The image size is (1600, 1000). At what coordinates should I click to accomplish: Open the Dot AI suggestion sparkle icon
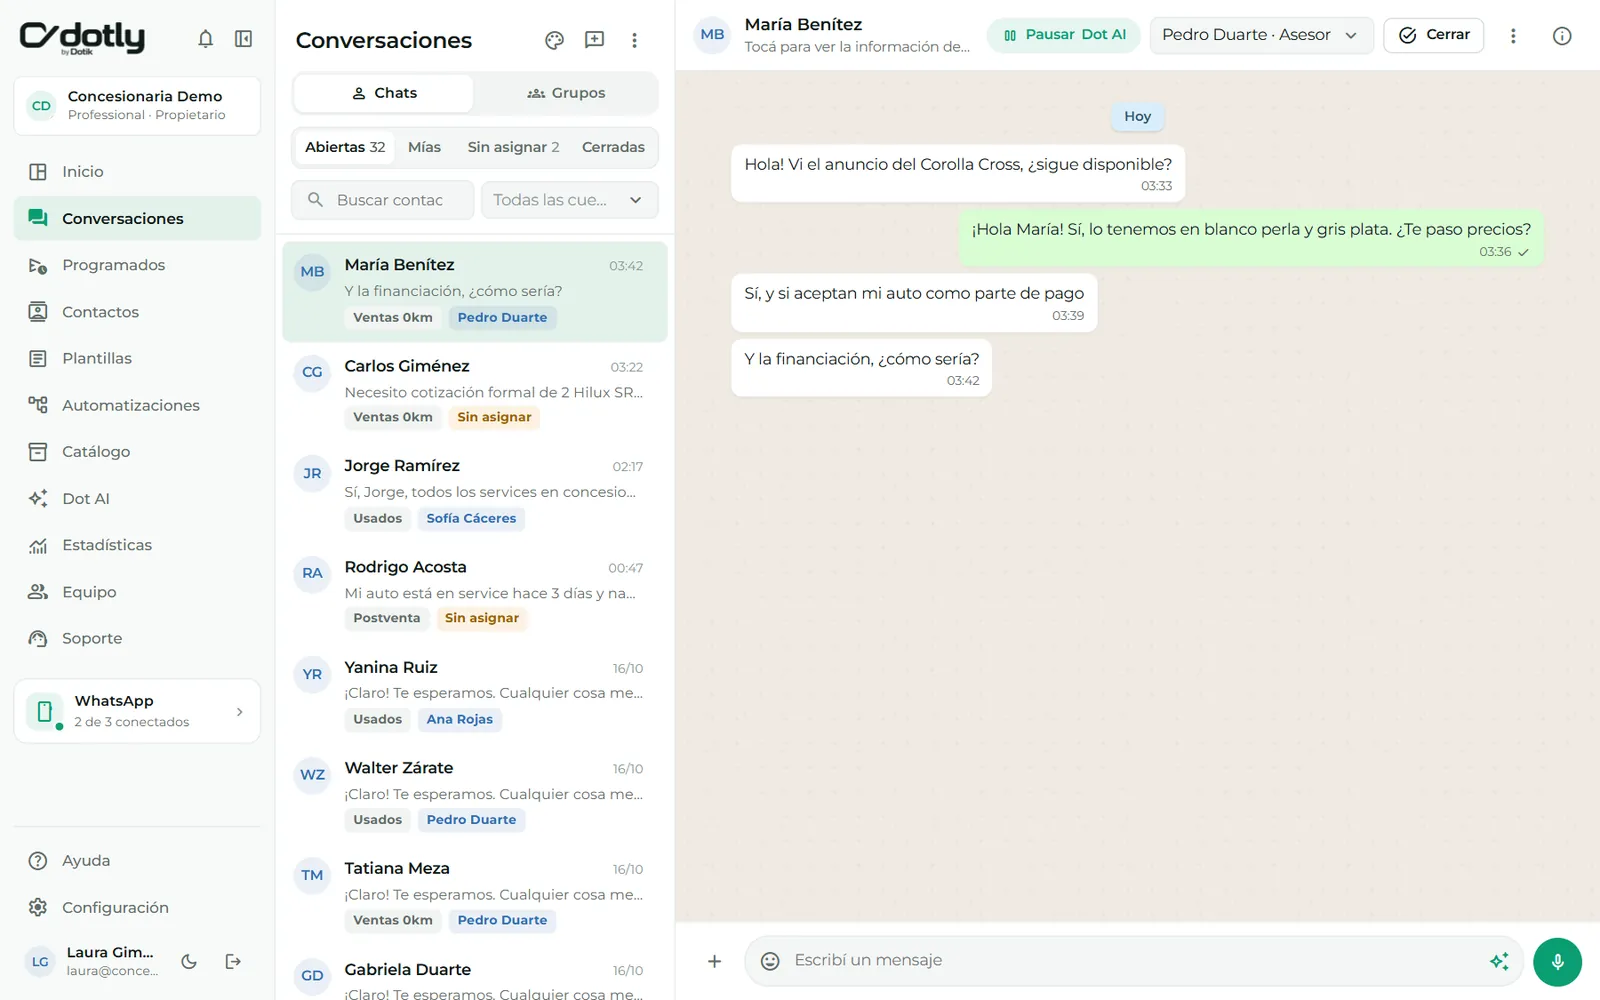click(1499, 961)
